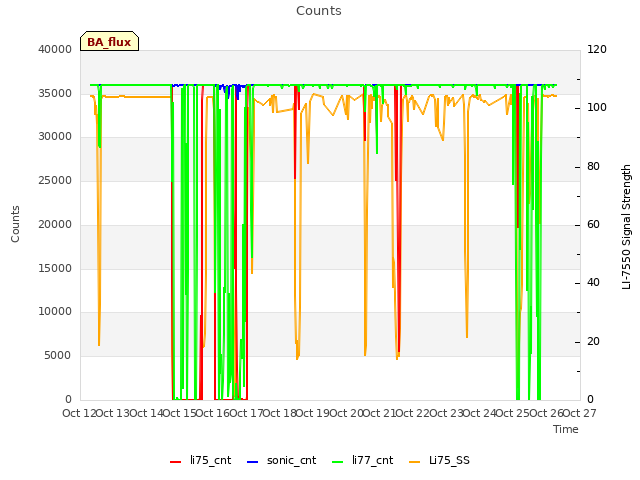The height and width of the screenshot is (480, 640).
Task: Click the 40000 left axis tick
Action: click(55, 49)
